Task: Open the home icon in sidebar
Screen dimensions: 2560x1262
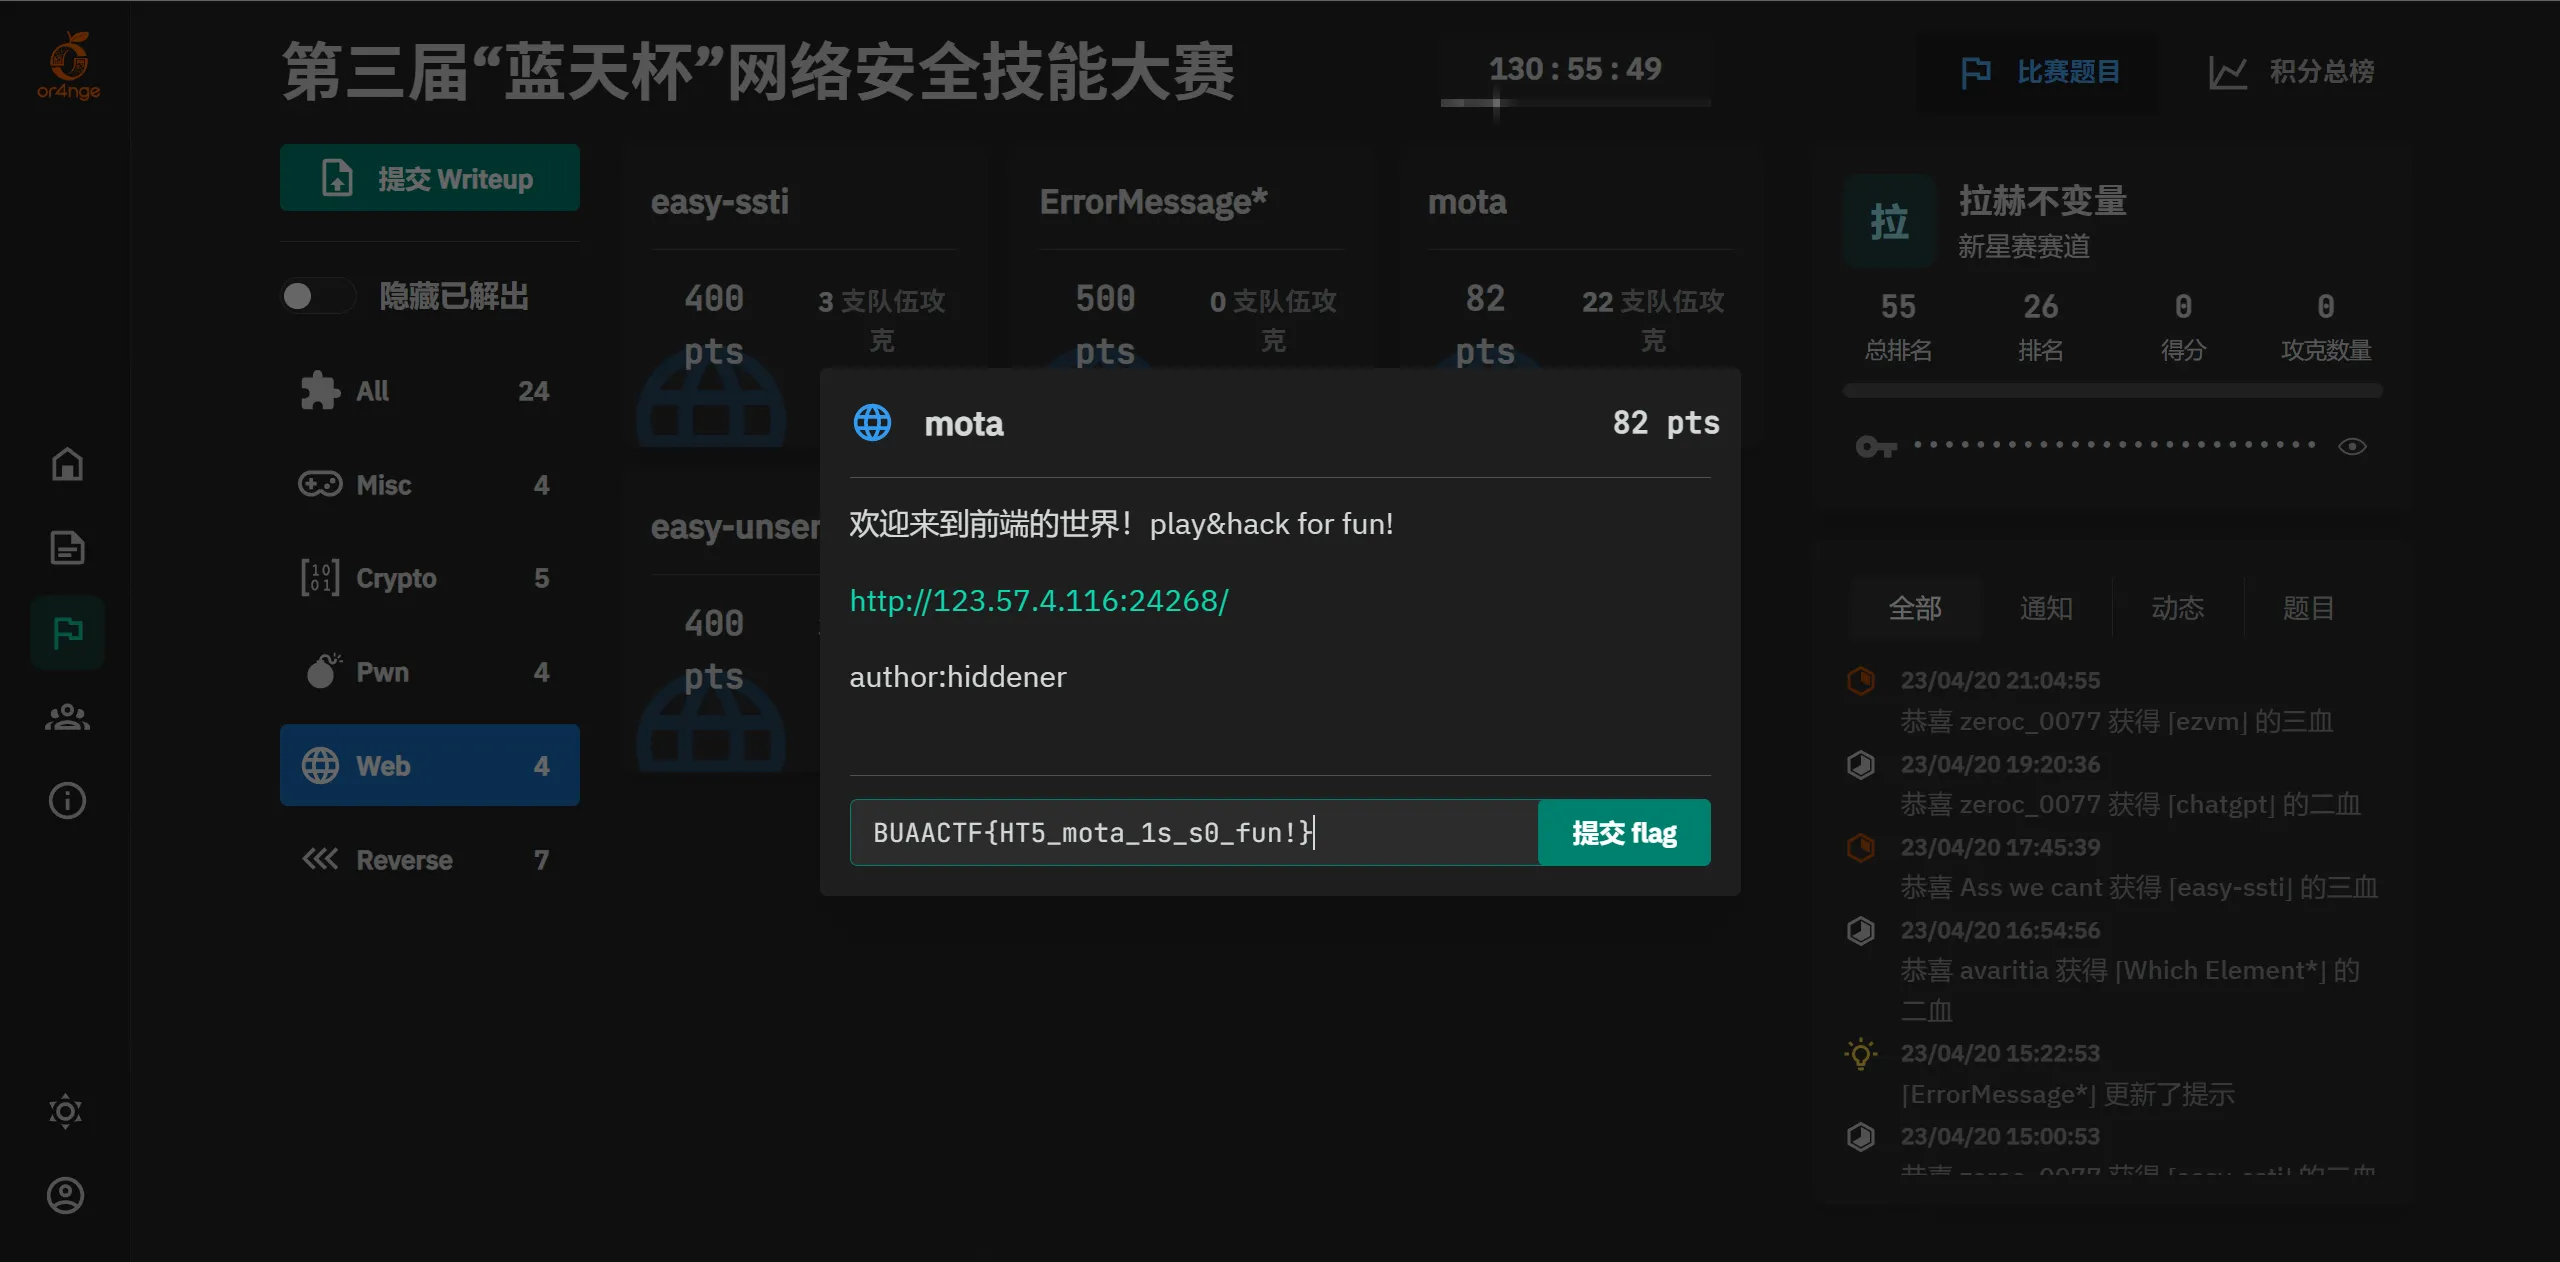Action: pos(67,464)
